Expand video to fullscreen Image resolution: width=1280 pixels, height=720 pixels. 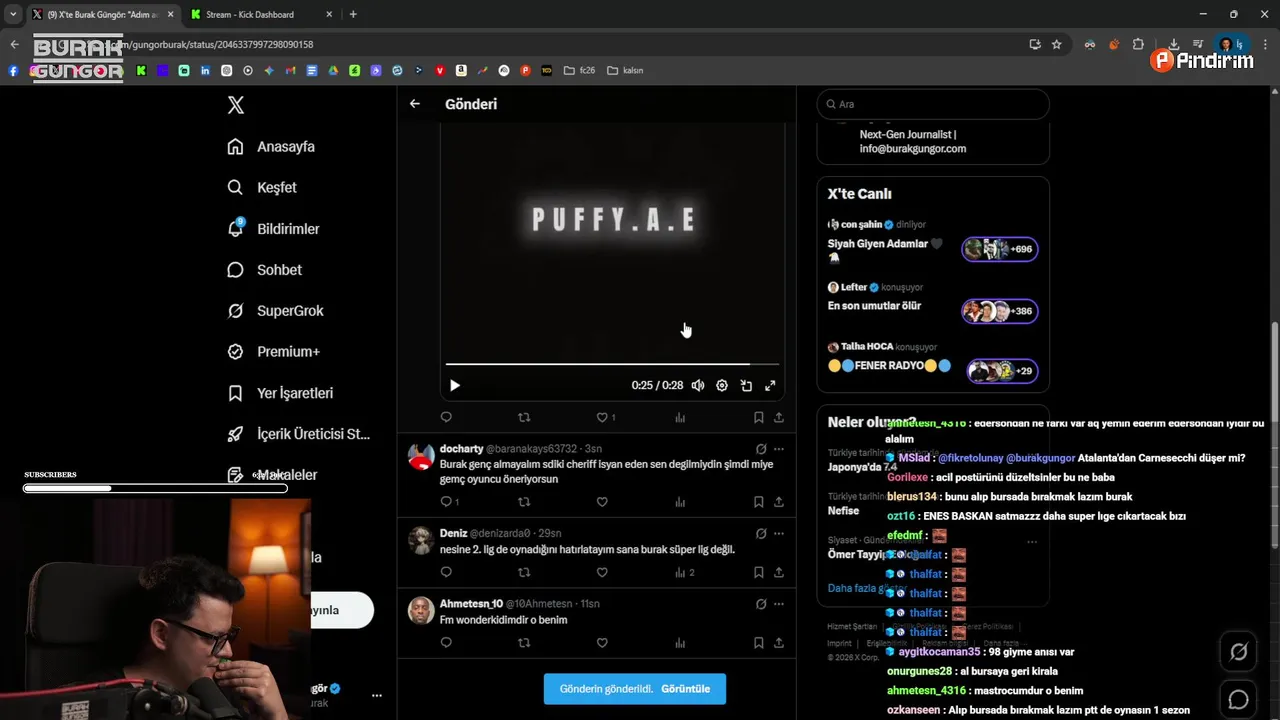[770, 386]
